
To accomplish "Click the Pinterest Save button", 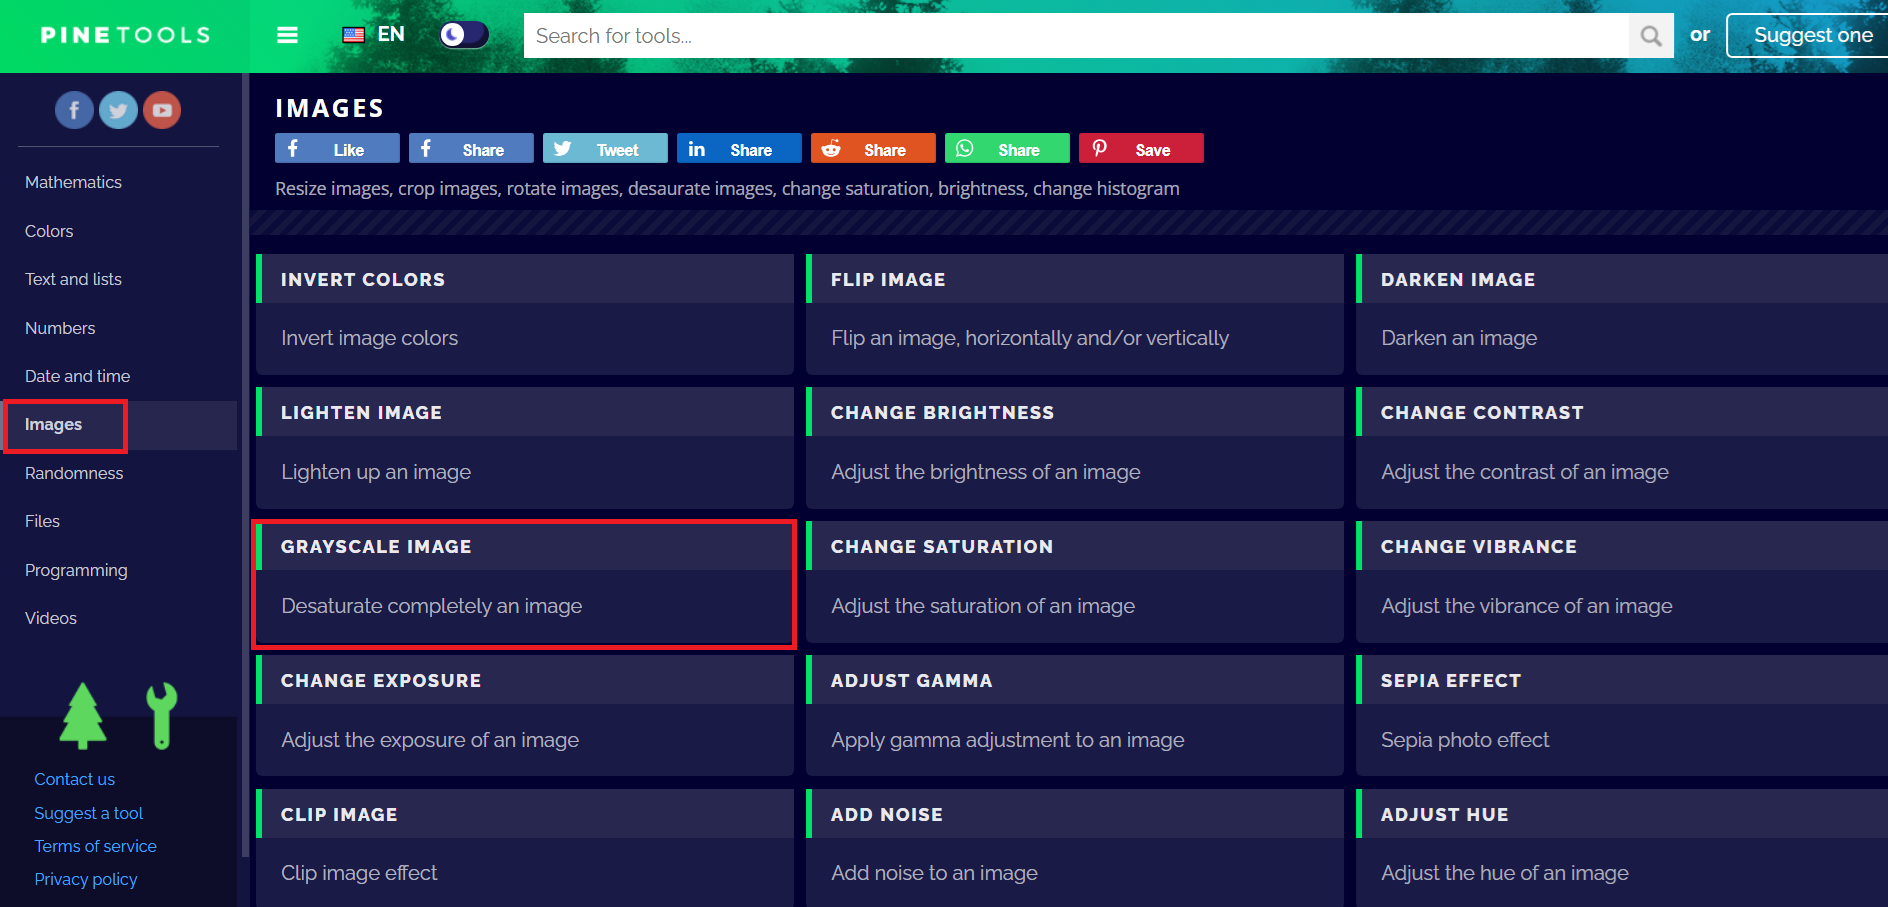I will [x=1141, y=148].
